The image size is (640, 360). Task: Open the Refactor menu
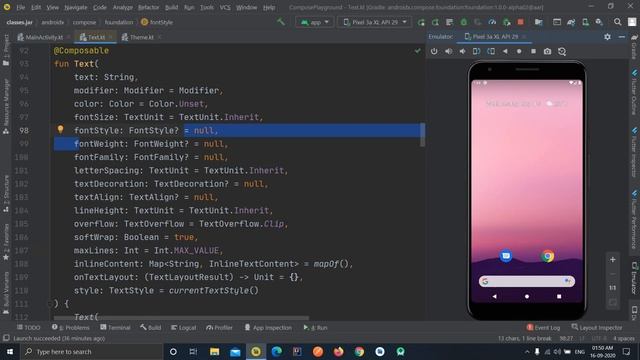148,7
